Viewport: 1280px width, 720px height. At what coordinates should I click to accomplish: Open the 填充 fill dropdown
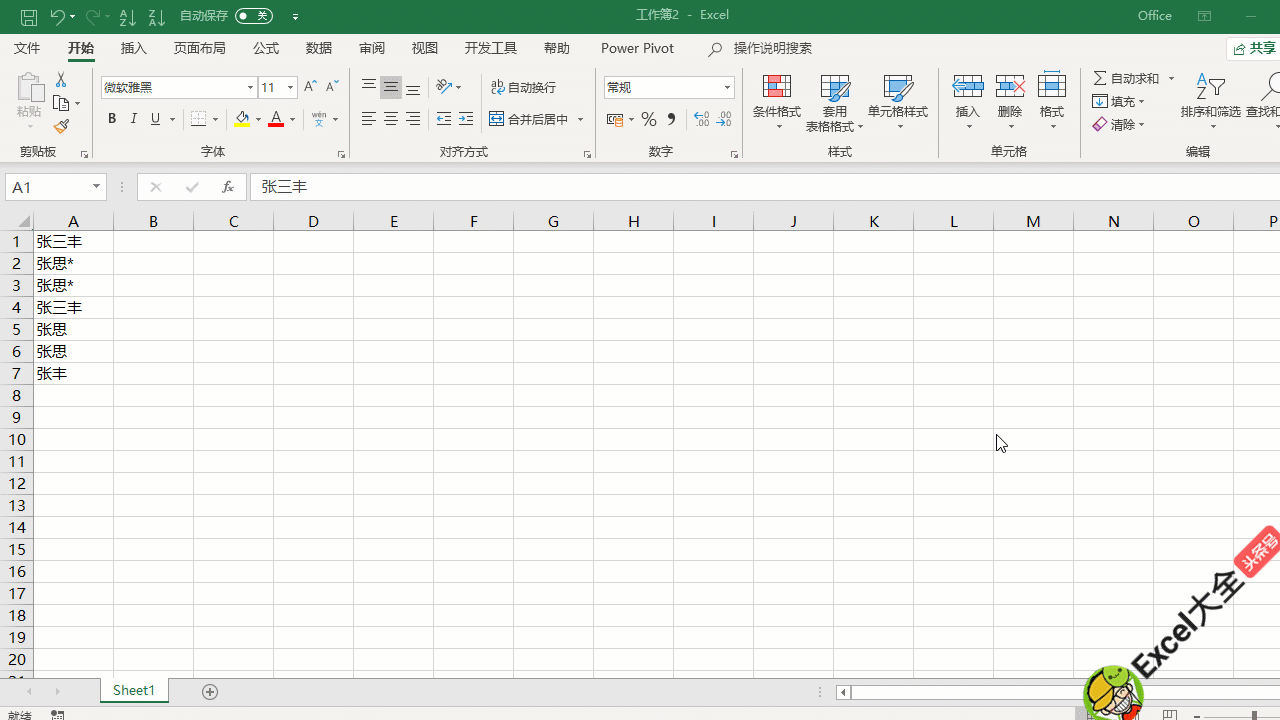(1119, 101)
